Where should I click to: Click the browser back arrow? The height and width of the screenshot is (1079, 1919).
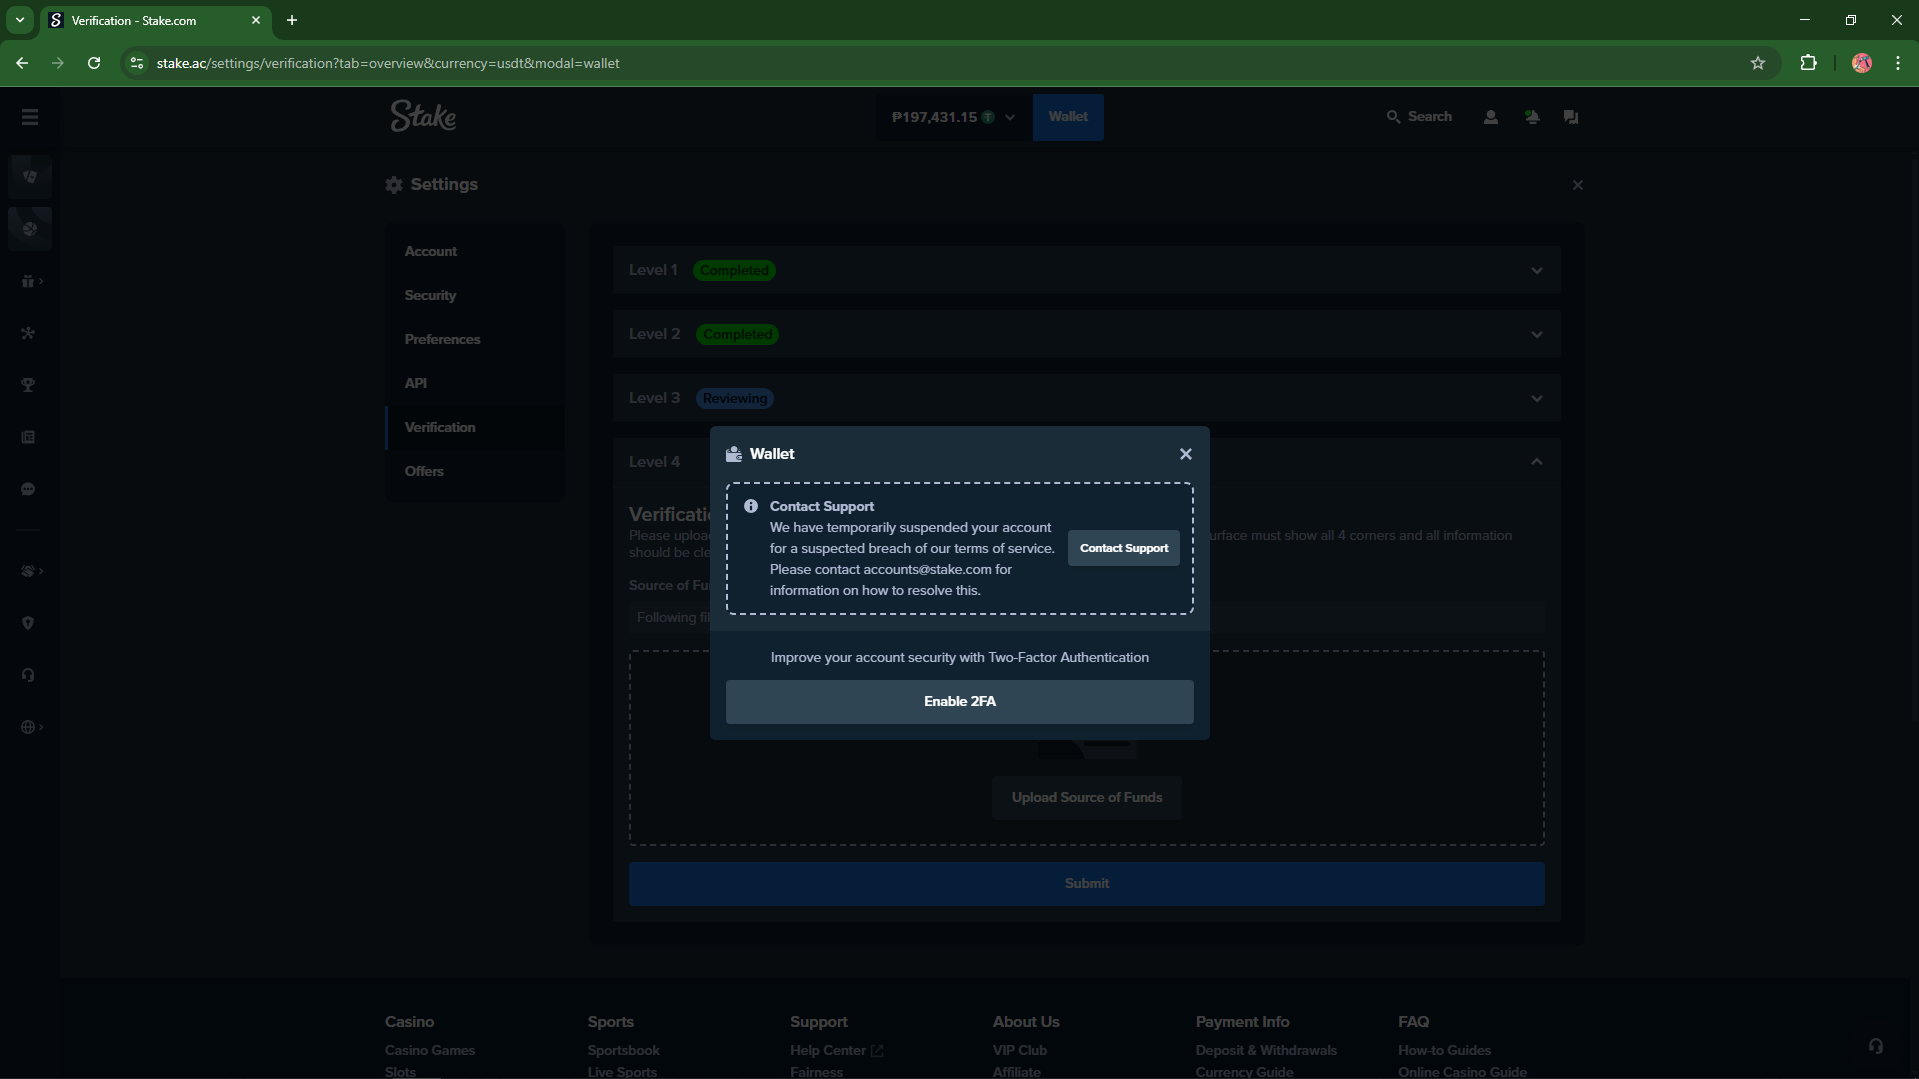[22, 63]
